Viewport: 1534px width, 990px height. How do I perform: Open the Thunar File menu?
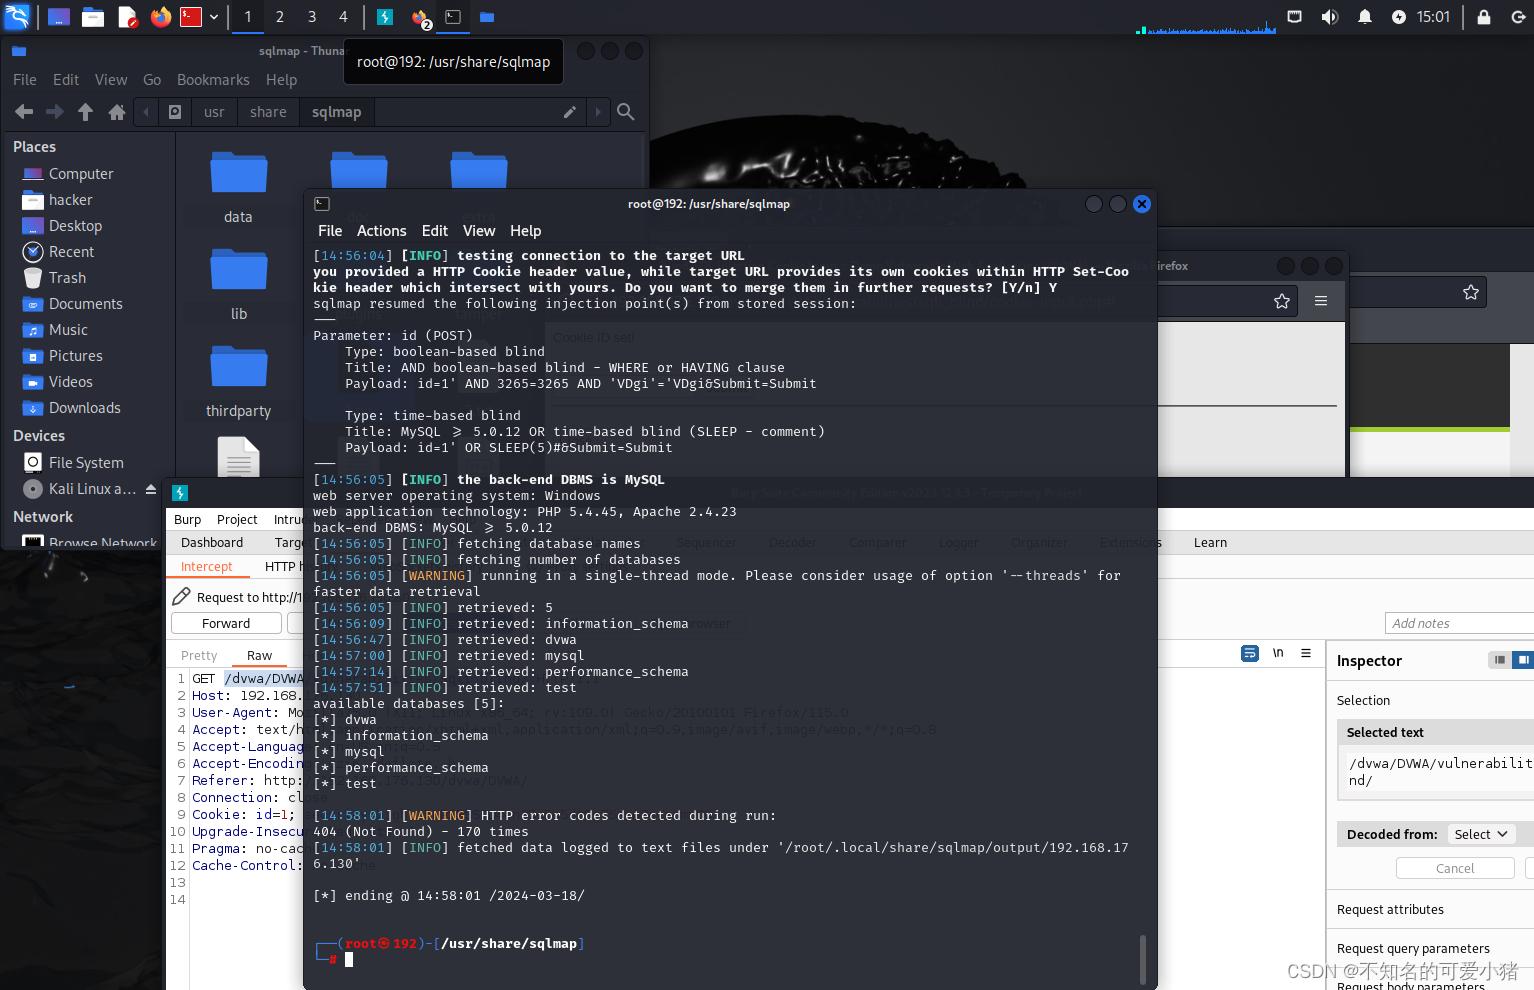coord(25,80)
